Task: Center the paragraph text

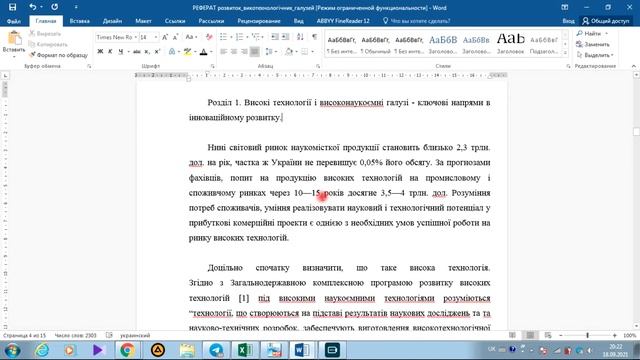Action: point(234,52)
